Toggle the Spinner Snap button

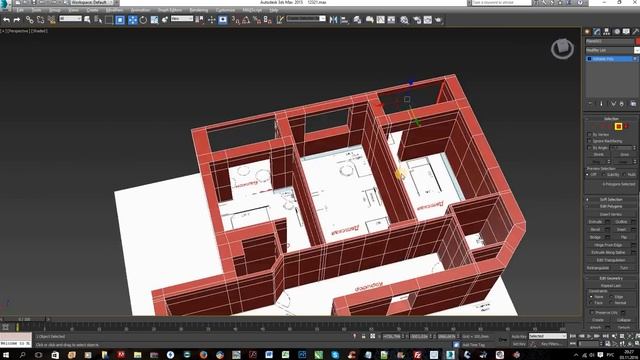click(268, 20)
